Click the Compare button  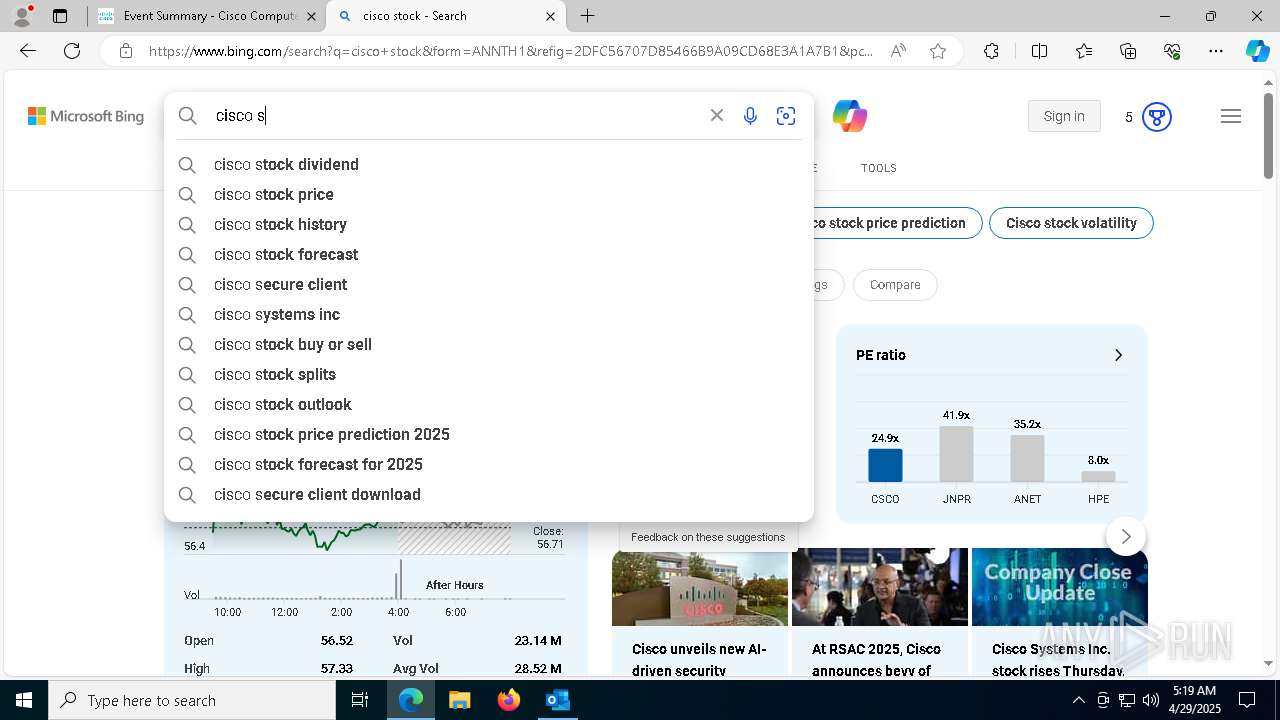895,285
